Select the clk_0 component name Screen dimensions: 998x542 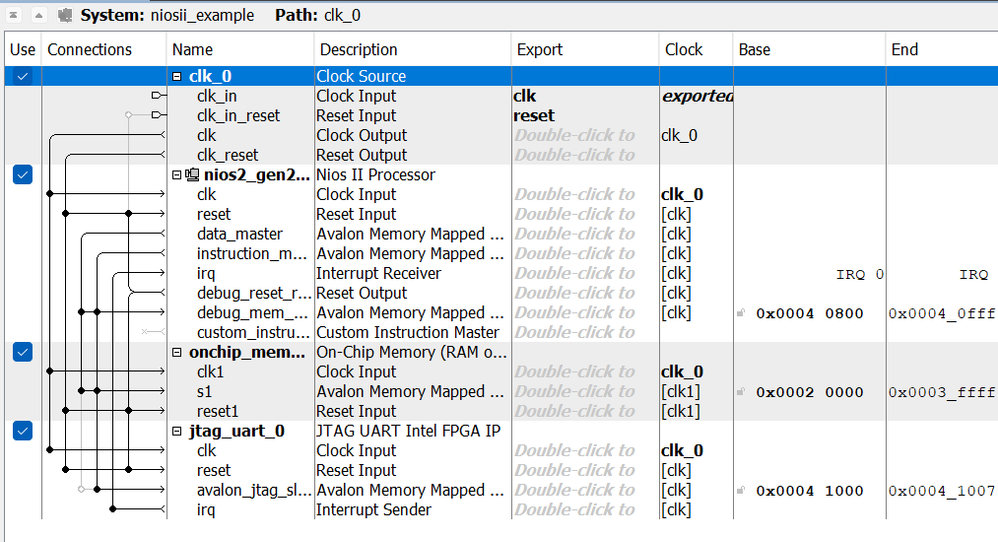click(210, 76)
